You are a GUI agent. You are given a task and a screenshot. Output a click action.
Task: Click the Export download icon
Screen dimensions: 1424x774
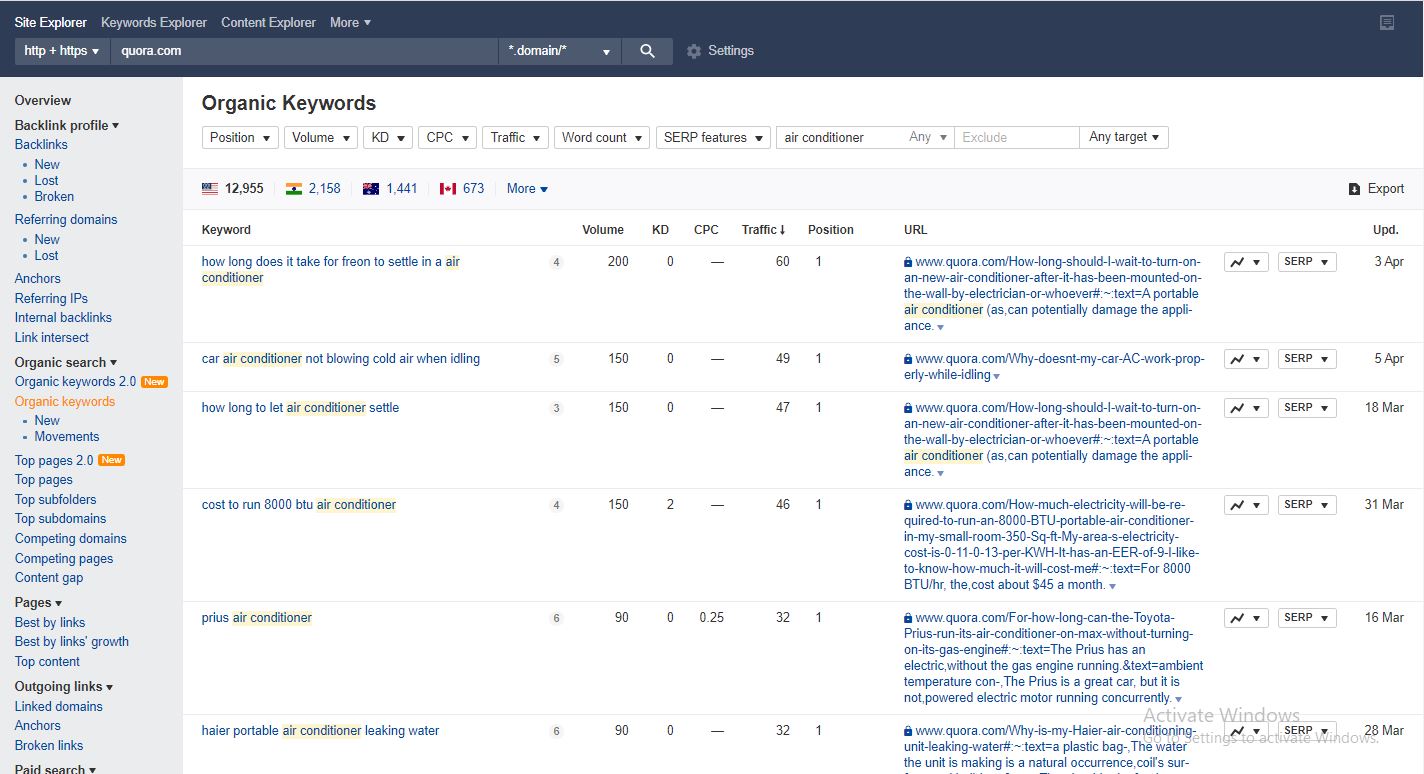click(x=1354, y=189)
